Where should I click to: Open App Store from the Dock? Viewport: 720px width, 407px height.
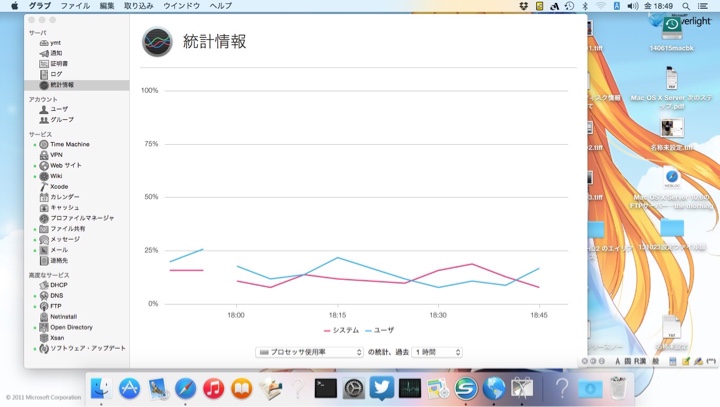[x=129, y=389]
